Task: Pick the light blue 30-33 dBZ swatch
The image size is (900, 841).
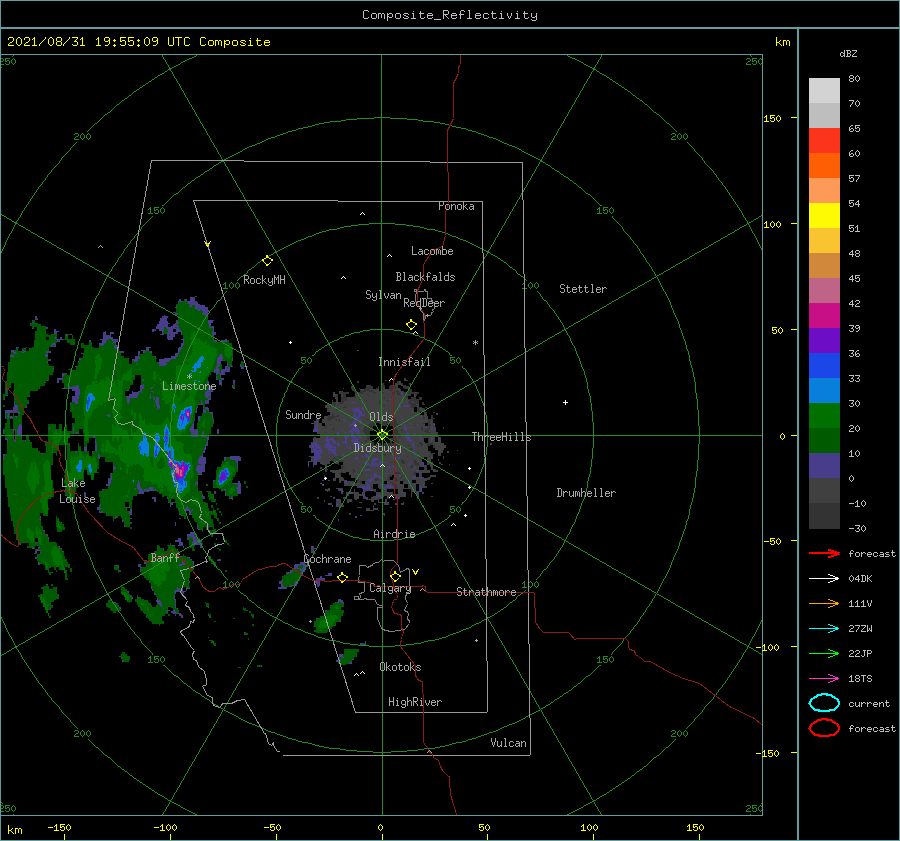Action: click(824, 391)
